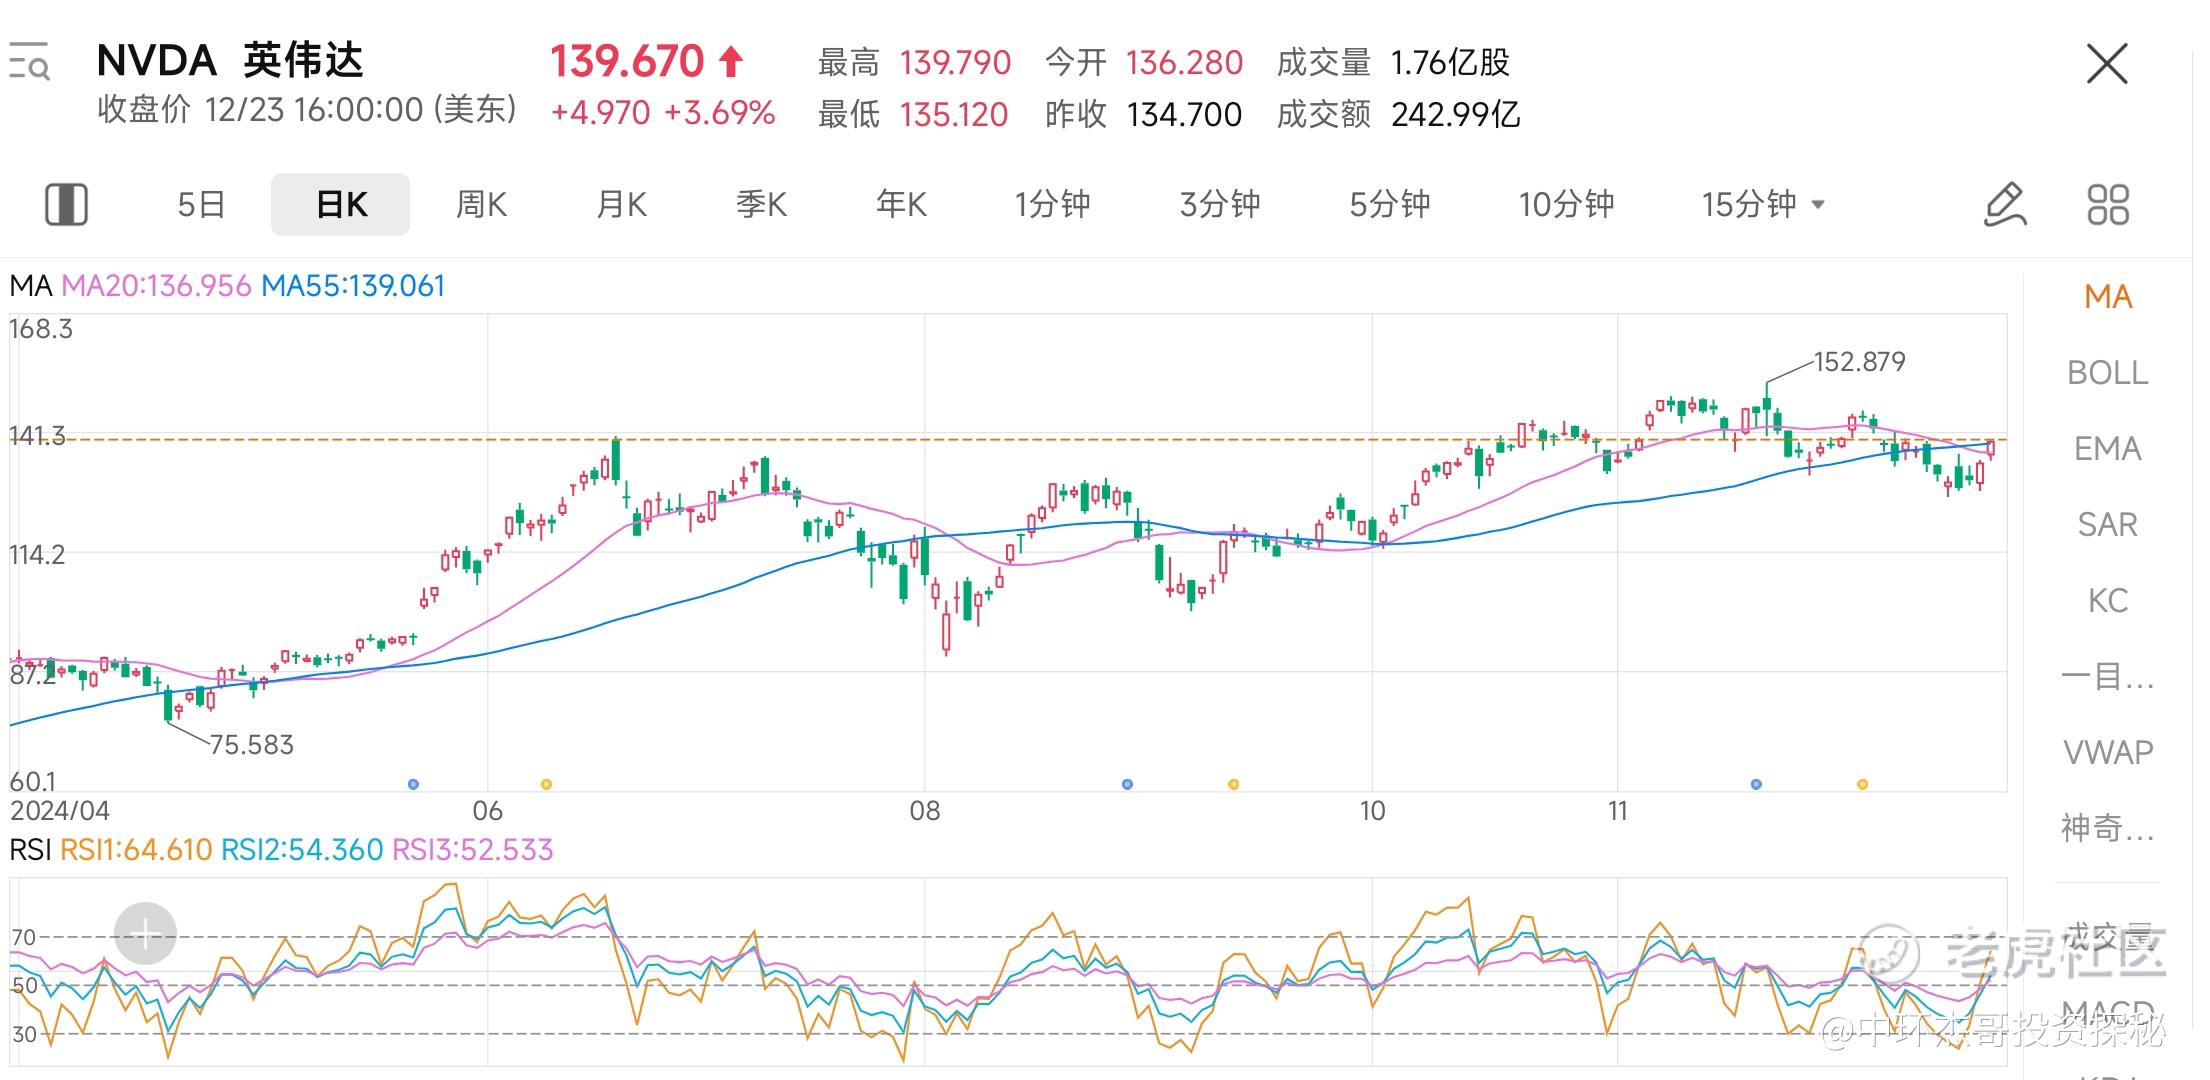Click the NVDA 英伟达 stock title
Image resolution: width=2210 pixels, height=1080 pixels.
pyautogui.click(x=230, y=61)
